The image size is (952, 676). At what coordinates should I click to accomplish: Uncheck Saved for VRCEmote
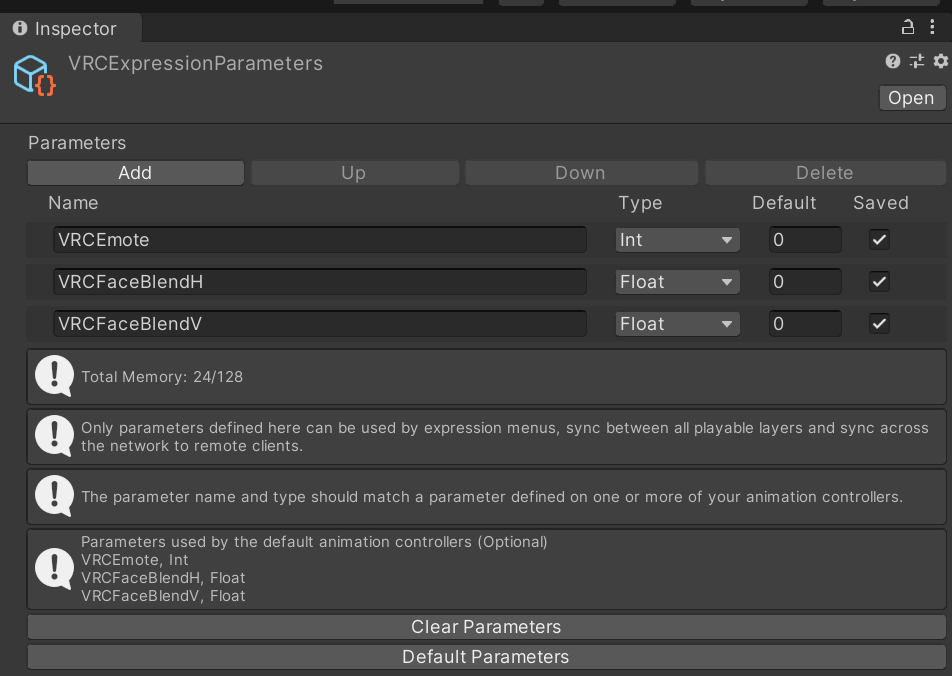pos(879,239)
